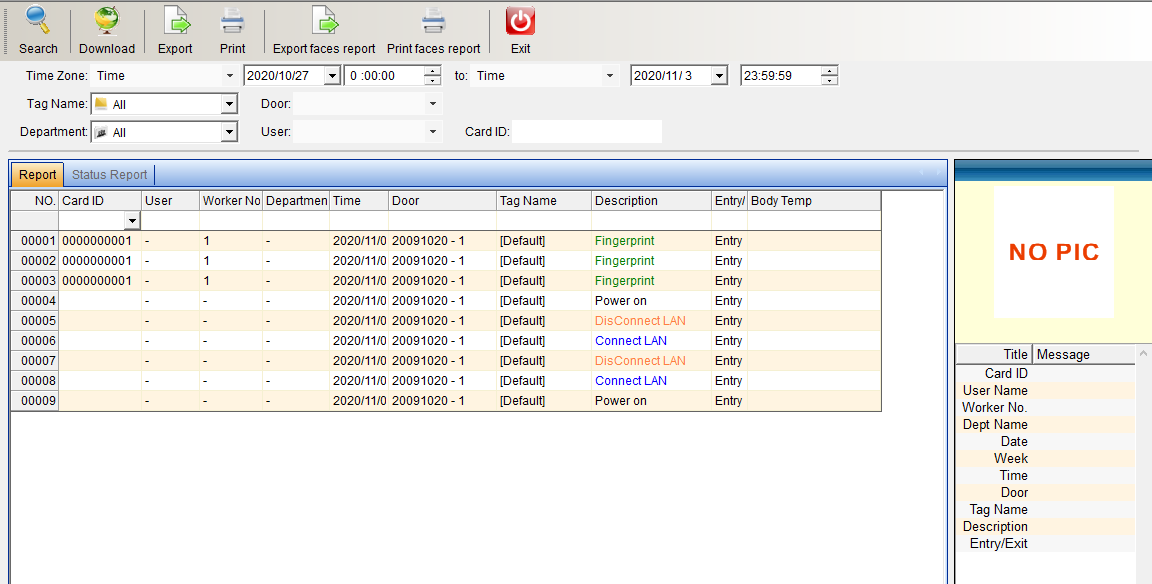Expand the Door dropdown list
Image resolution: width=1152 pixels, height=584 pixels.
tap(433, 103)
